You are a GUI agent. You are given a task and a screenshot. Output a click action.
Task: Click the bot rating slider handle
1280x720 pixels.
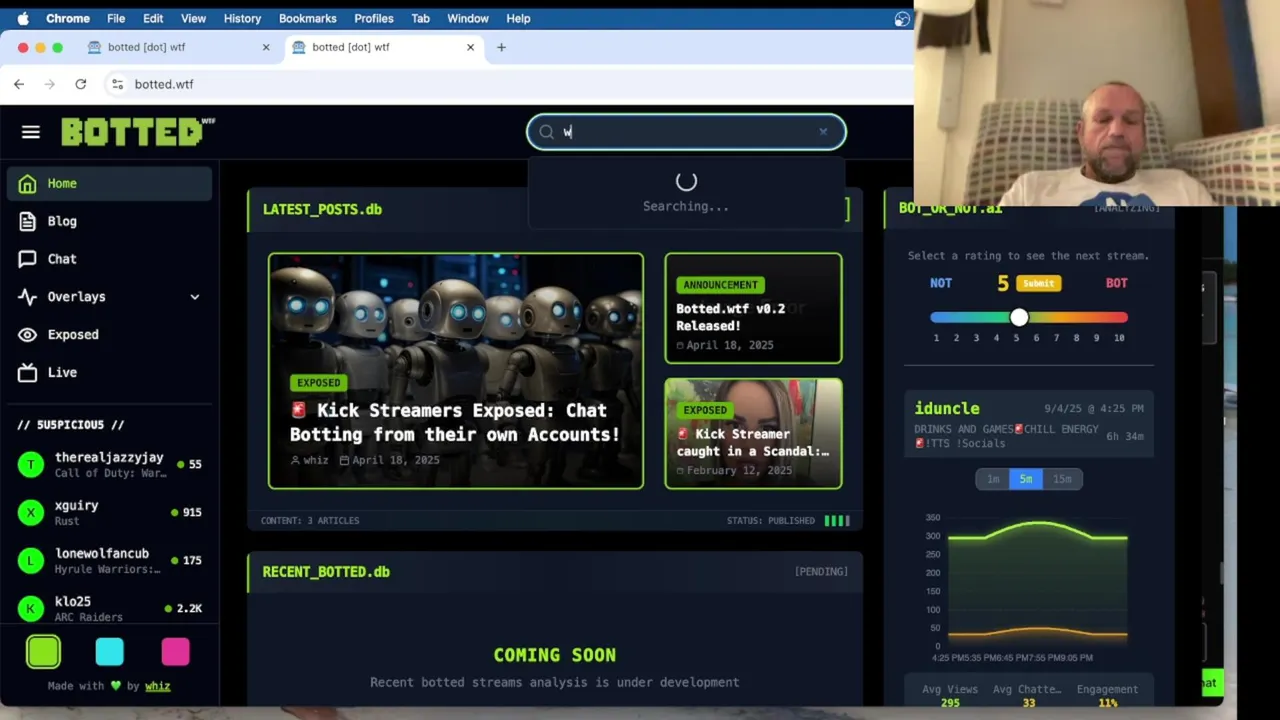1018,317
